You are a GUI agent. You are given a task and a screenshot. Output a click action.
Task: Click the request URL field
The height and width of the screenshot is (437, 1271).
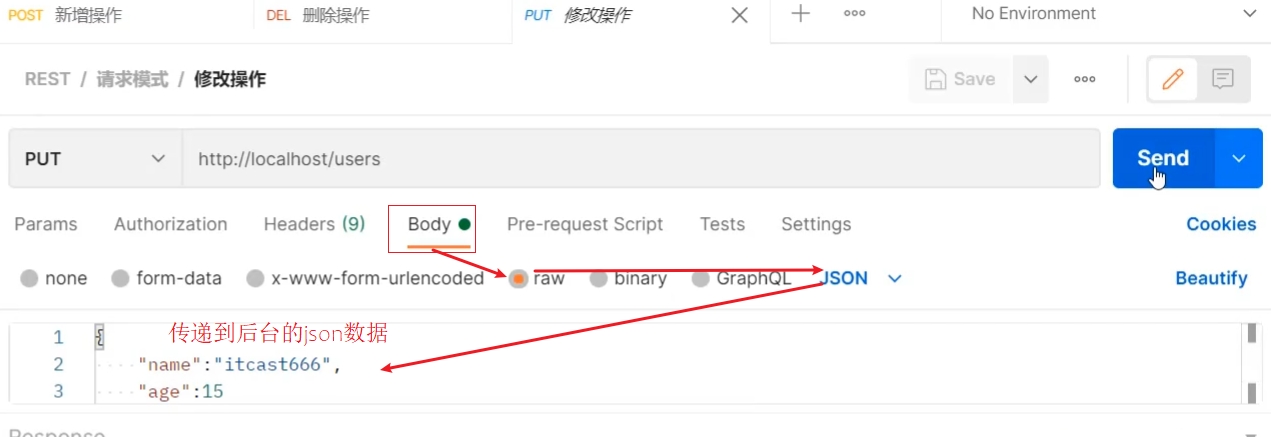tap(640, 158)
